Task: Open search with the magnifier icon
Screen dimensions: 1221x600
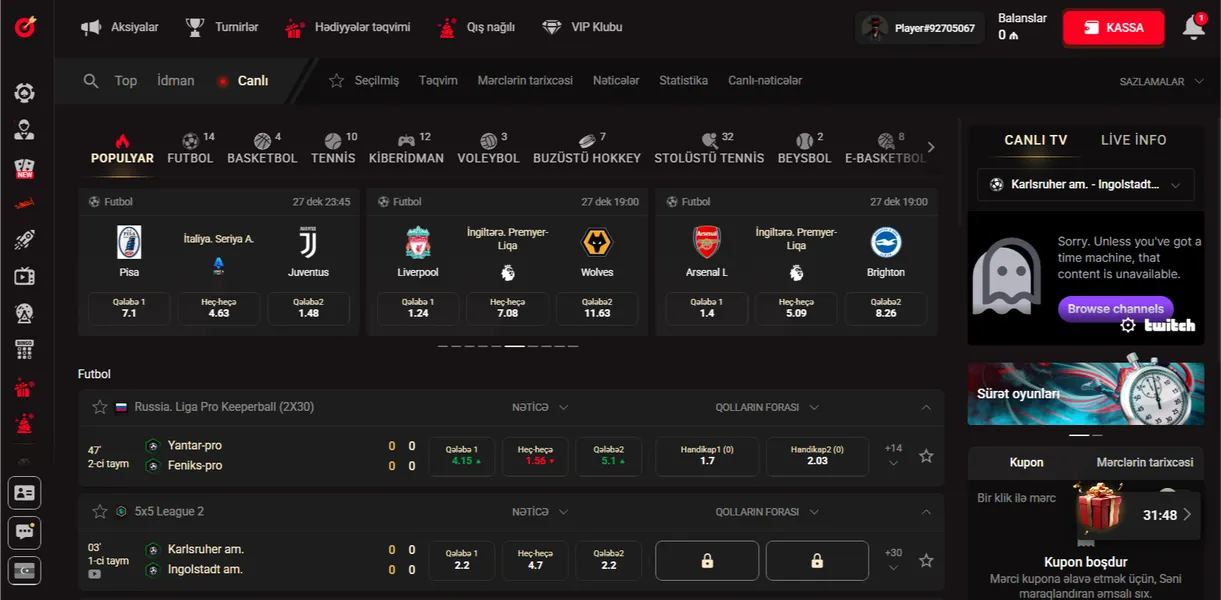Action: tap(91, 81)
